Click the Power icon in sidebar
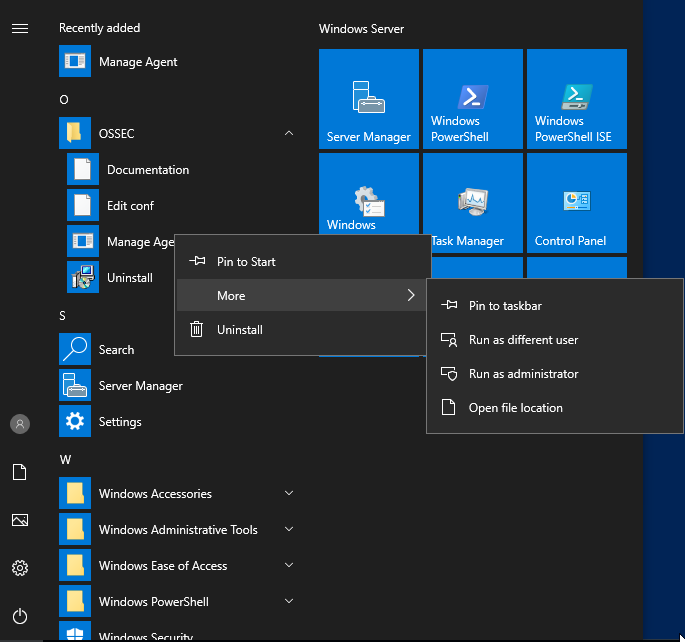This screenshot has height=642, width=685. pos(19,616)
